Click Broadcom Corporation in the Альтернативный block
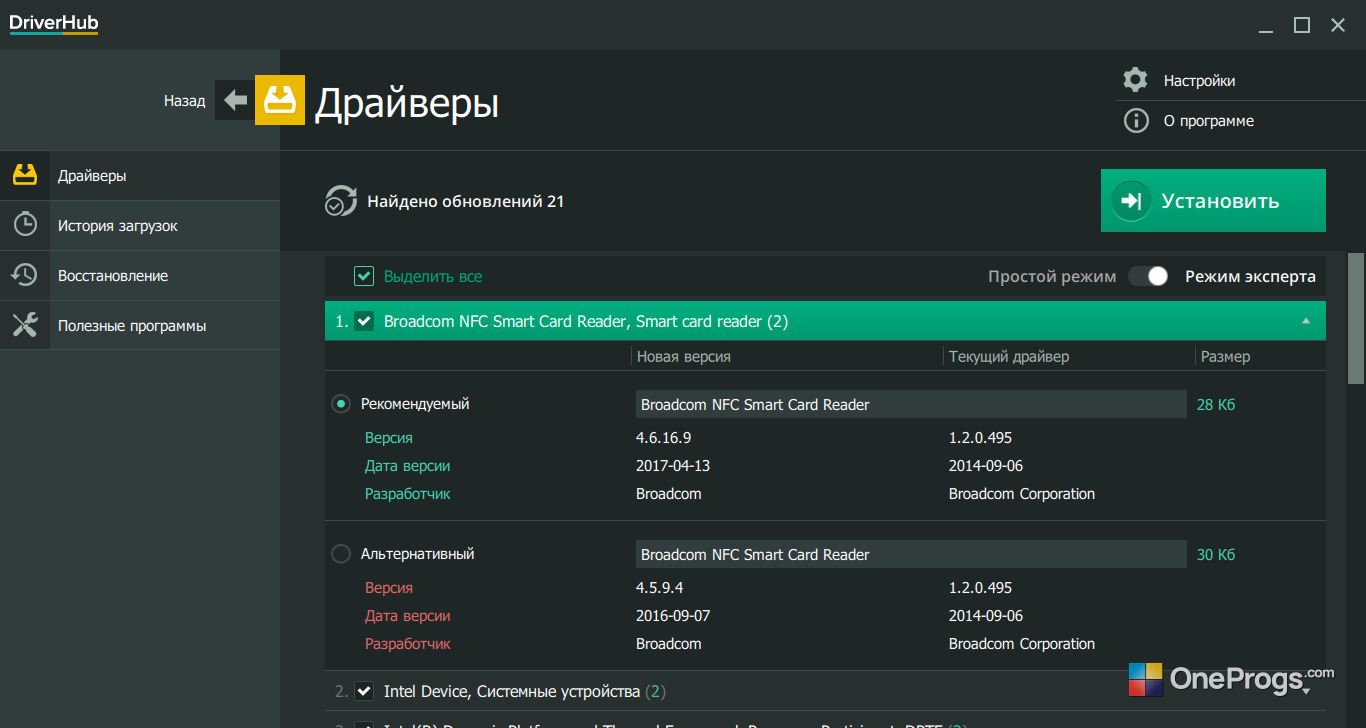The height and width of the screenshot is (728, 1366). (x=1022, y=644)
